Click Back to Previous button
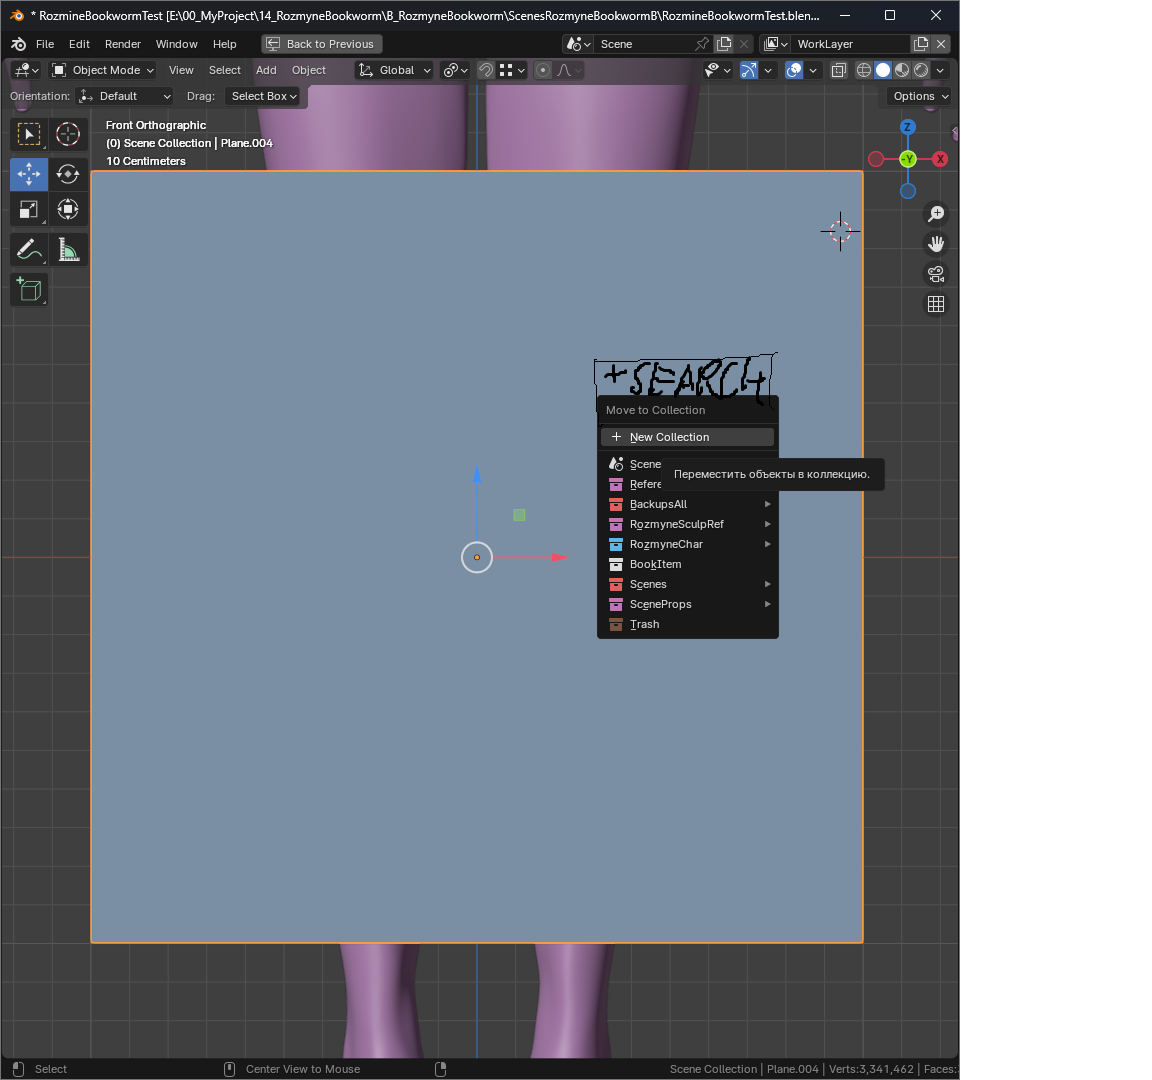Screen dimensions: 1152x1080 (322, 44)
